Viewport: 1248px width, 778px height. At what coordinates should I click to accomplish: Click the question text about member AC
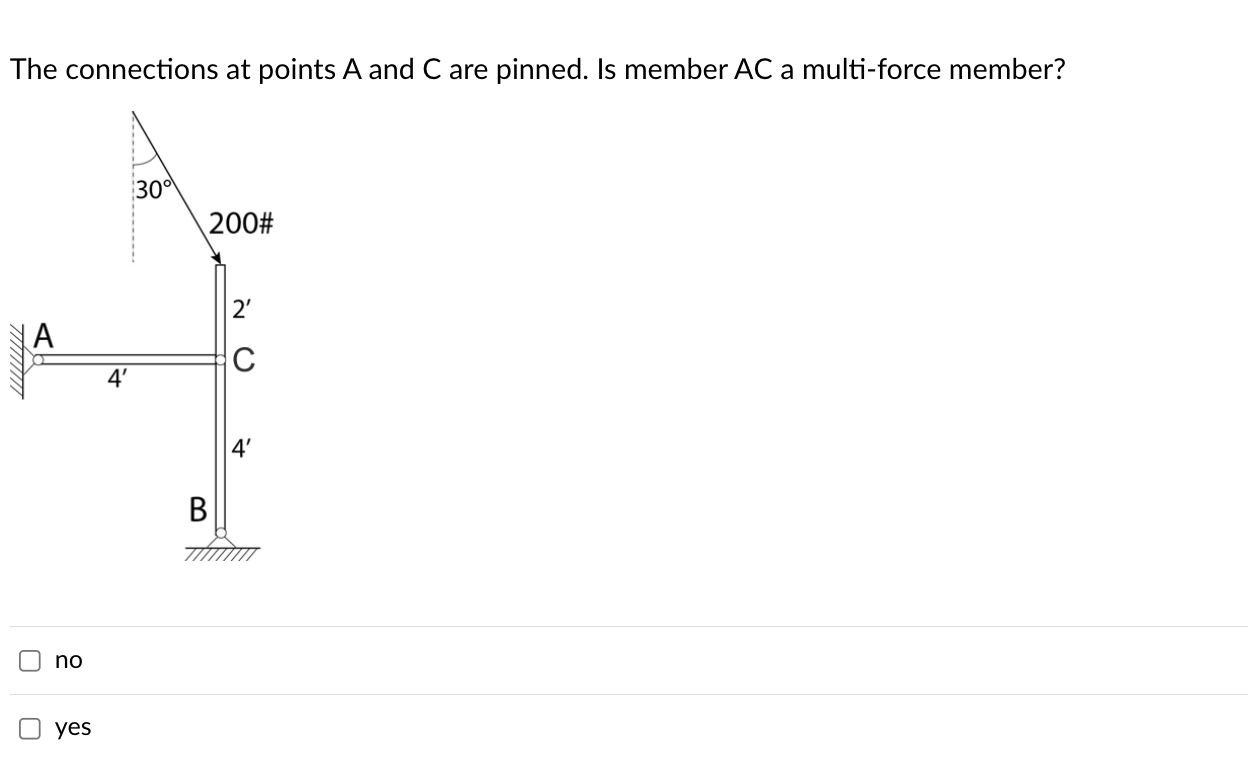(537, 69)
